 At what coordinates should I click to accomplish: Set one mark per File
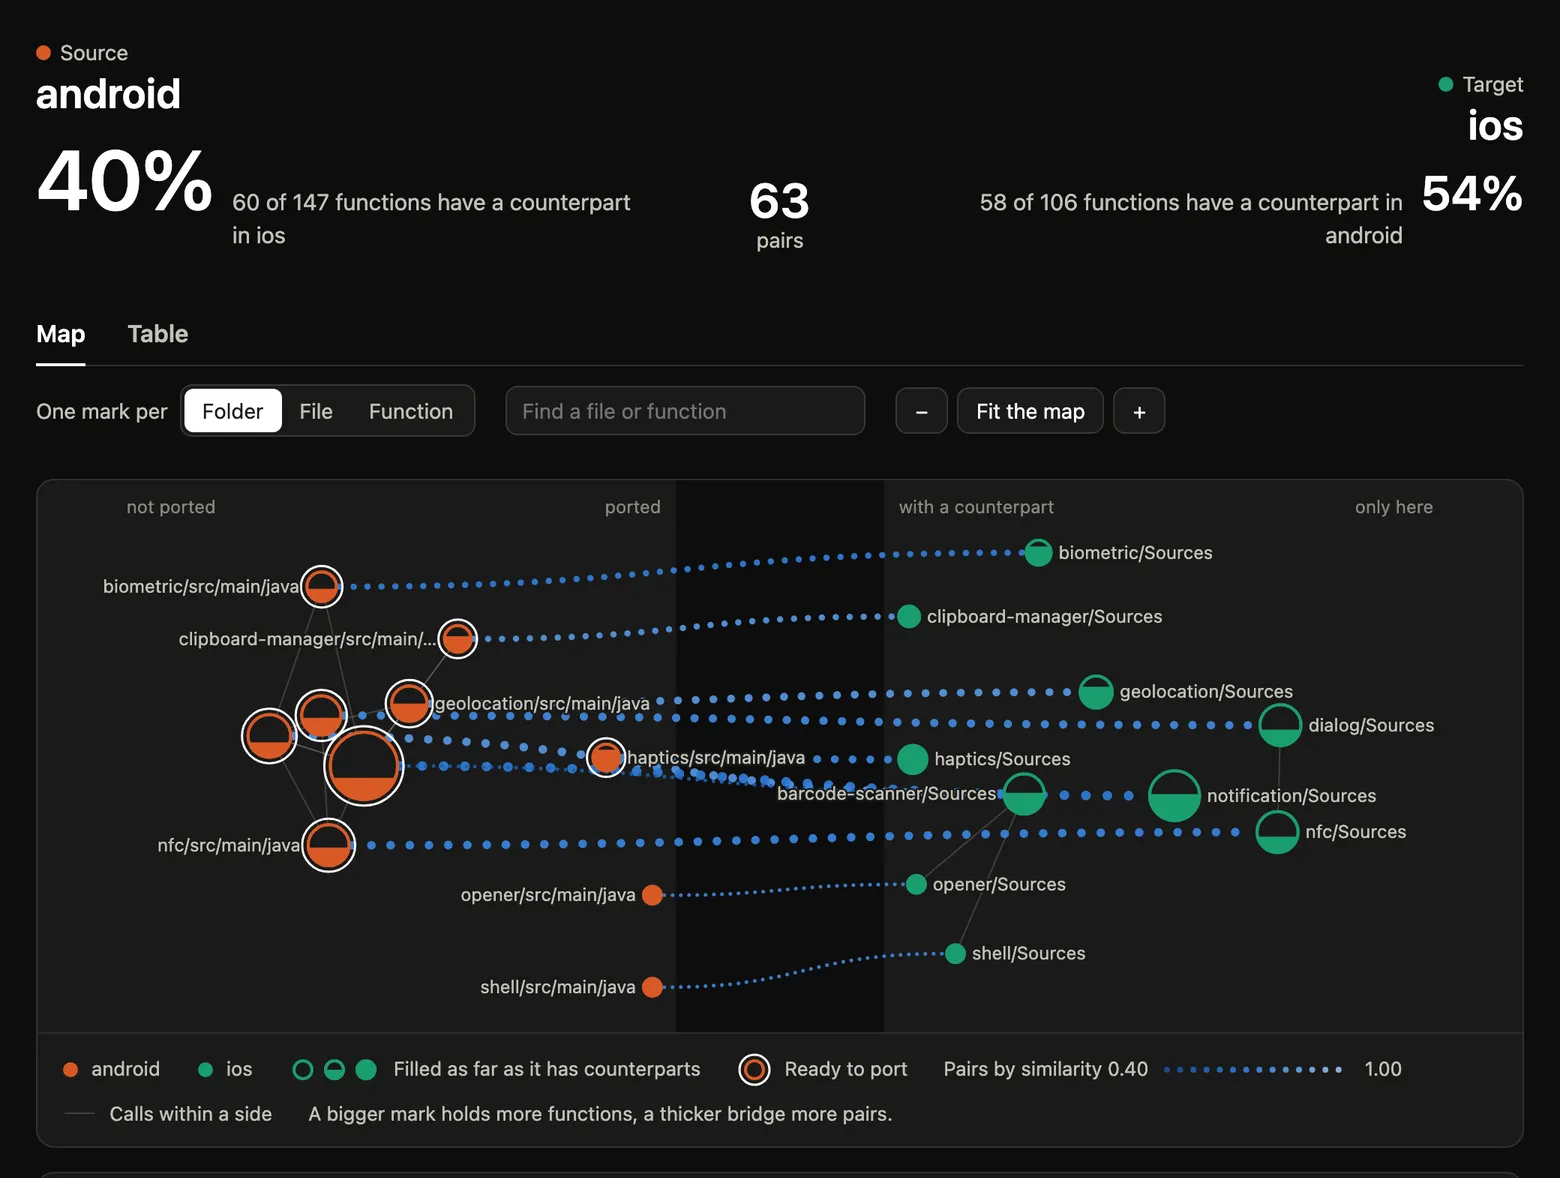(x=316, y=411)
